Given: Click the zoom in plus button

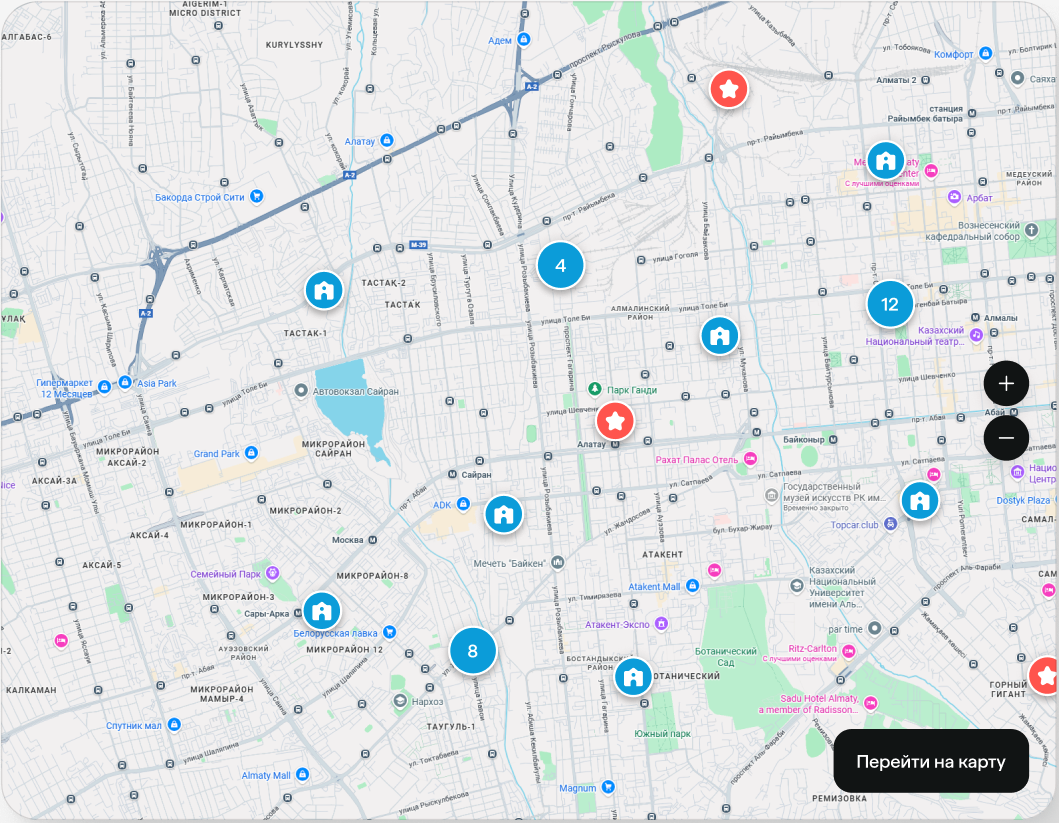Looking at the screenshot, I should (1006, 383).
